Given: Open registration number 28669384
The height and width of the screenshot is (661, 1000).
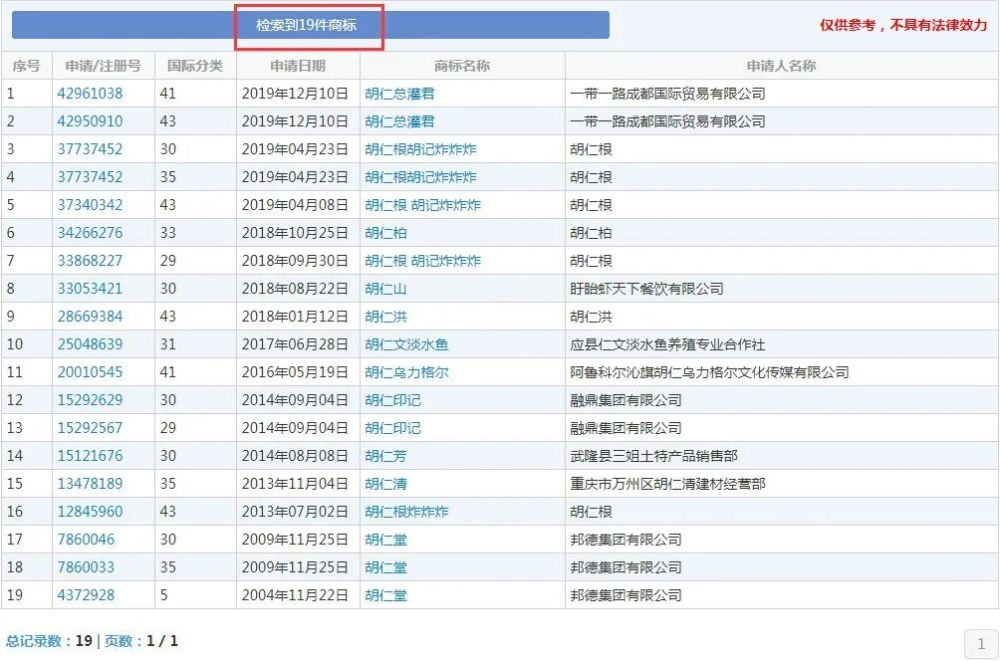Looking at the screenshot, I should (x=90, y=316).
